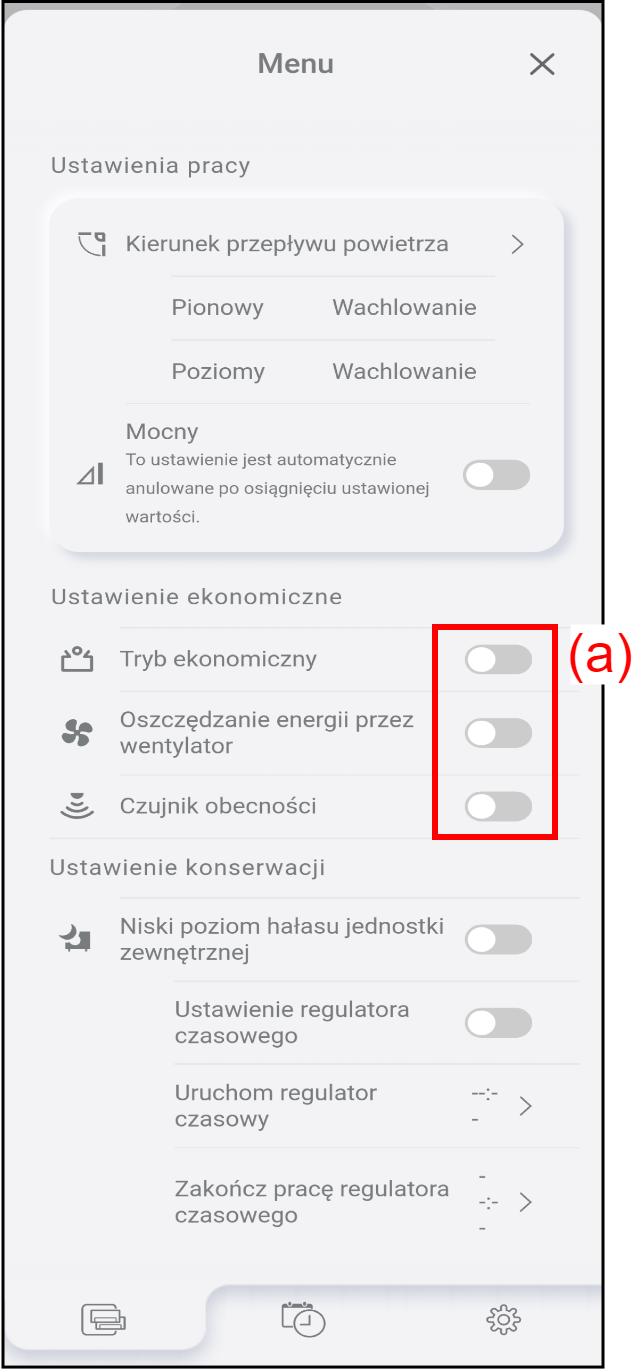
Task: Click the Tryb ekonomiczny icon
Action: [x=77, y=659]
